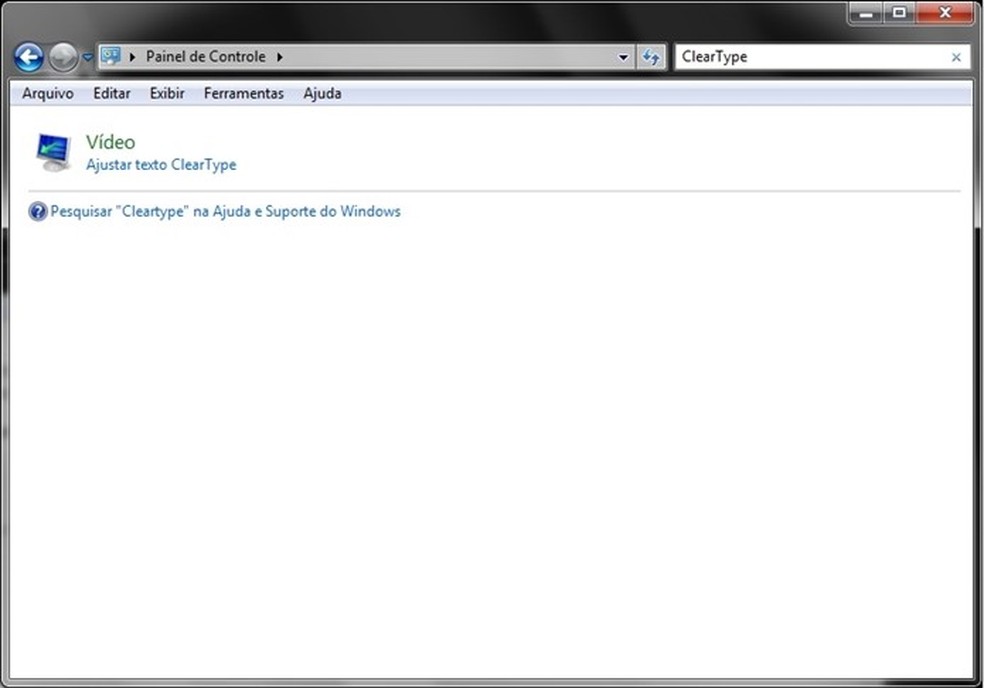Viewport: 984px width, 688px height.
Task: Click the blue help question mark icon
Action: pyautogui.click(x=38, y=212)
